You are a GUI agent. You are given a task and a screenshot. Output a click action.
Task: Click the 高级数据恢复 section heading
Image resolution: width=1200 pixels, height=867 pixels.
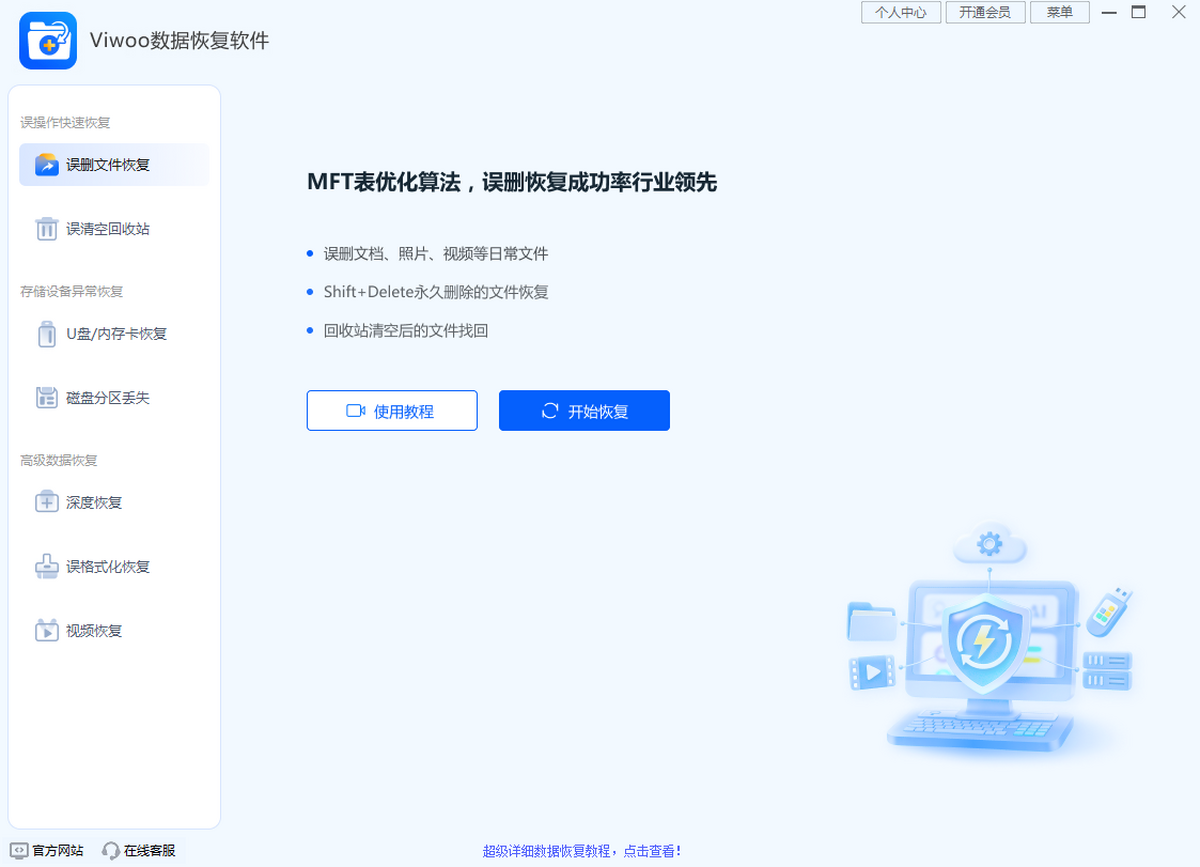59,461
